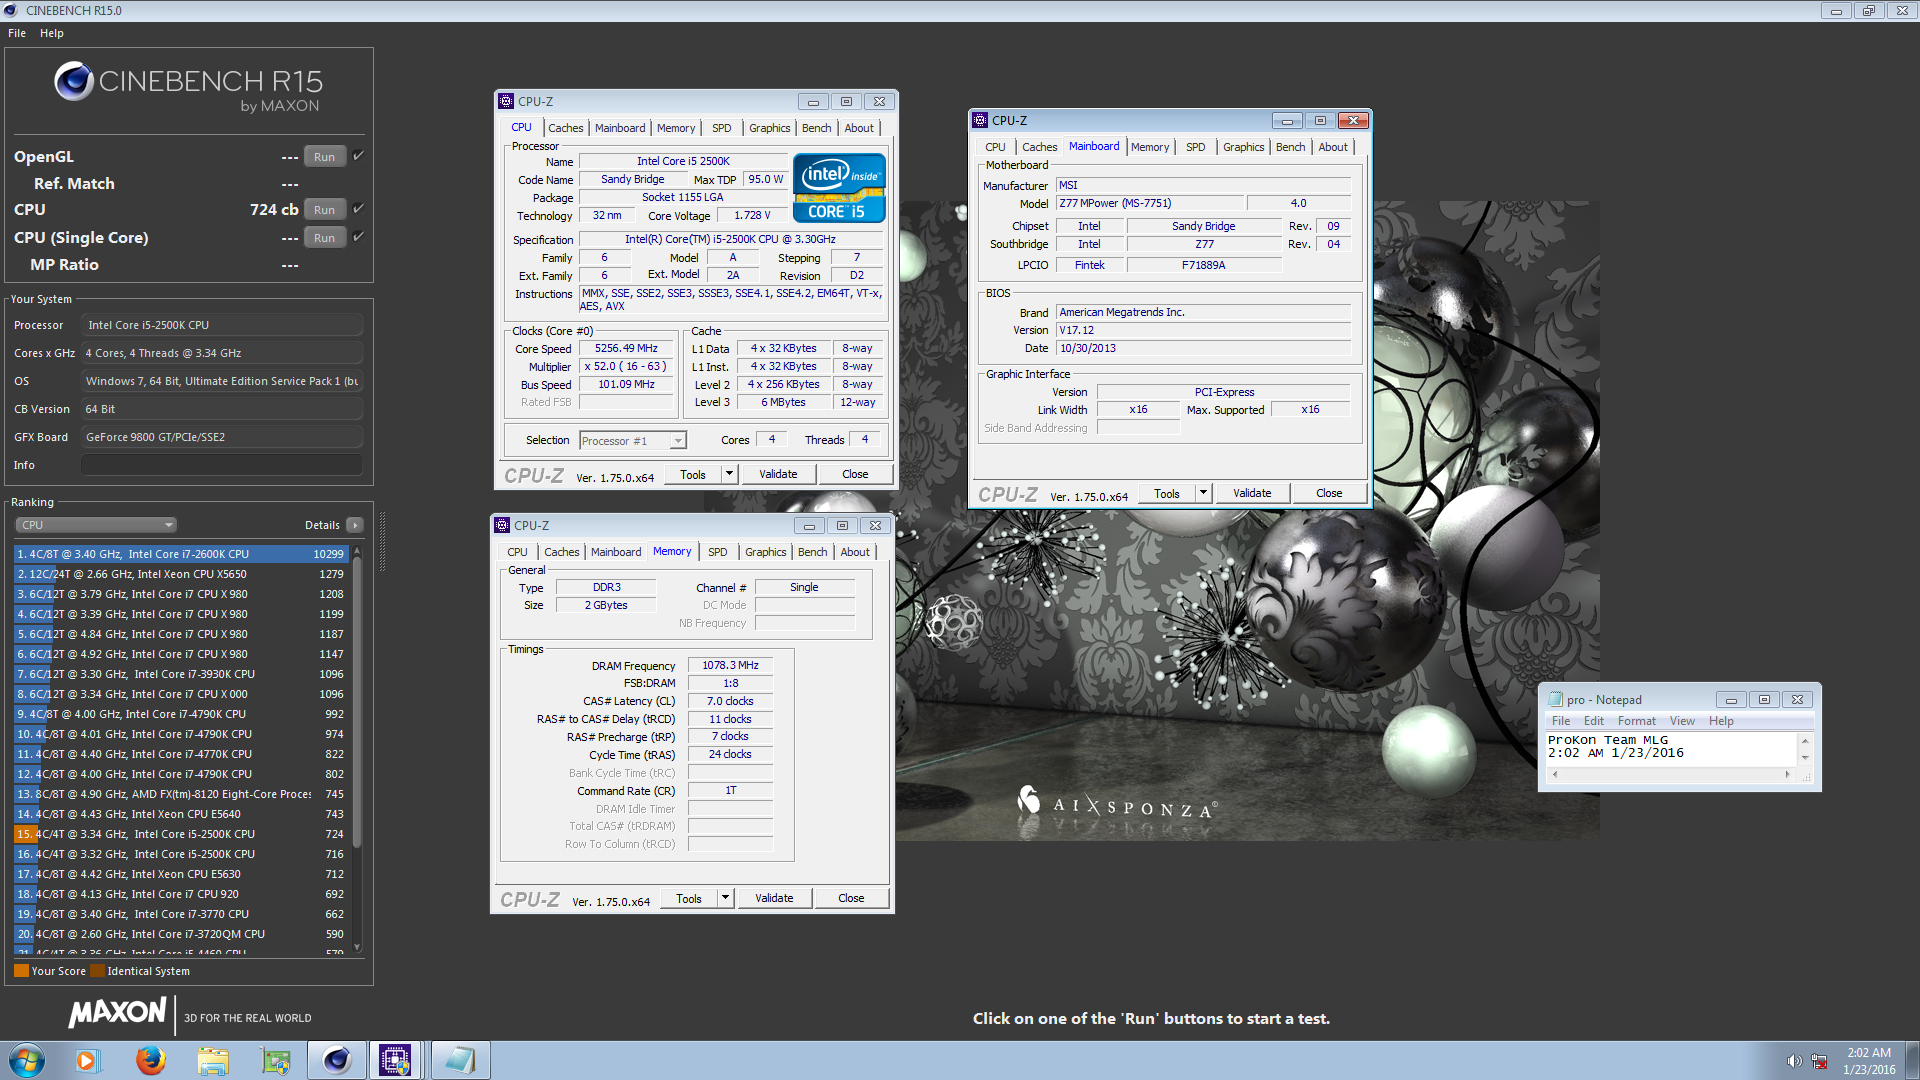The width and height of the screenshot is (1920, 1080).
Task: Open the About tab in Memory window
Action: click(854, 552)
